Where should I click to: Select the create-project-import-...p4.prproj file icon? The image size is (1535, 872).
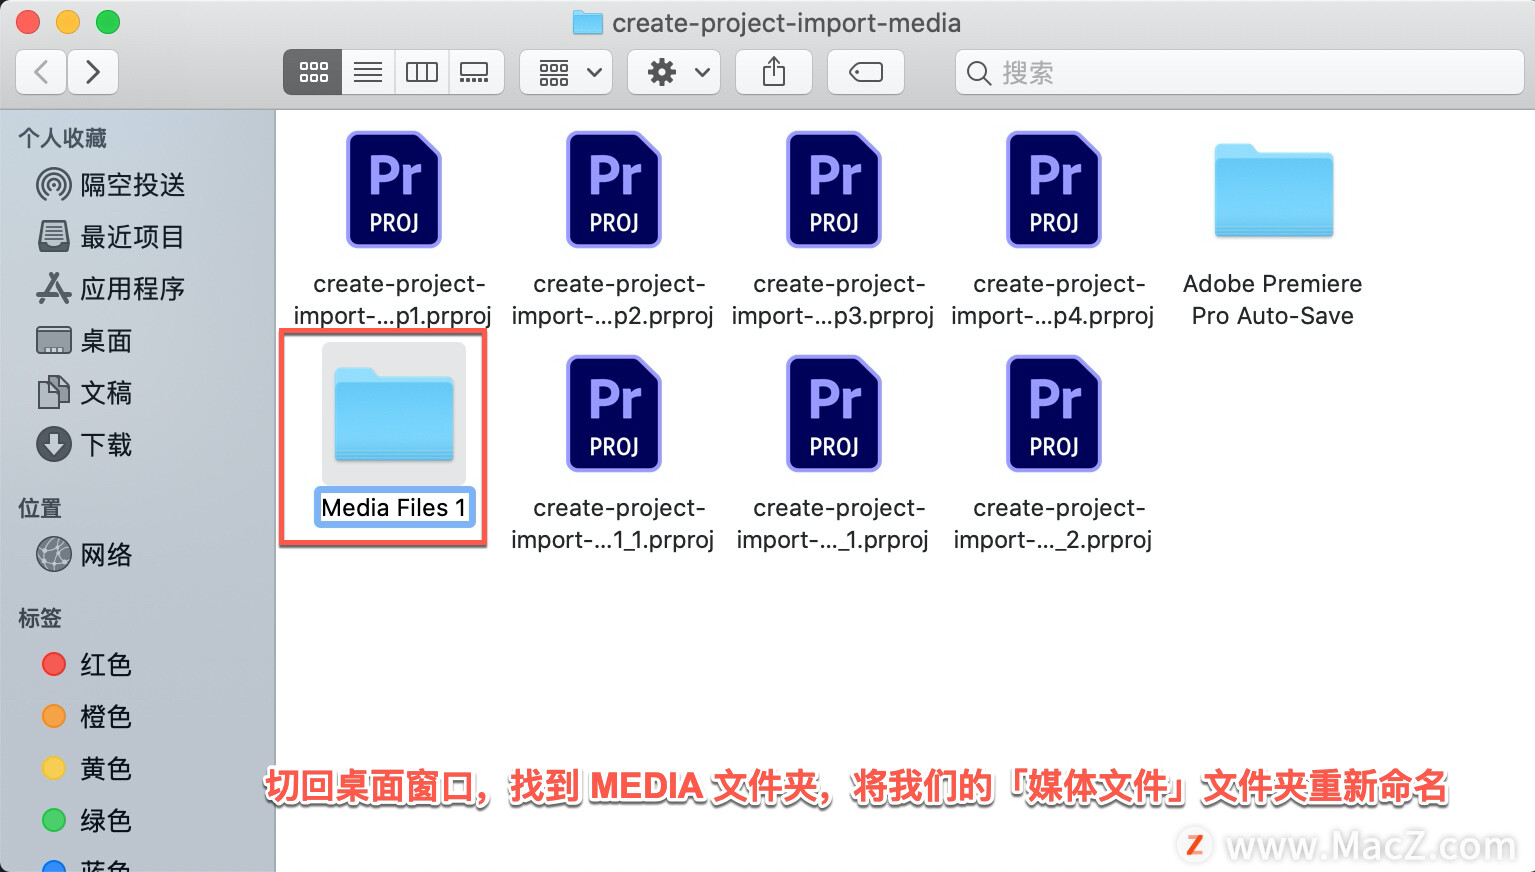[x=1054, y=189]
